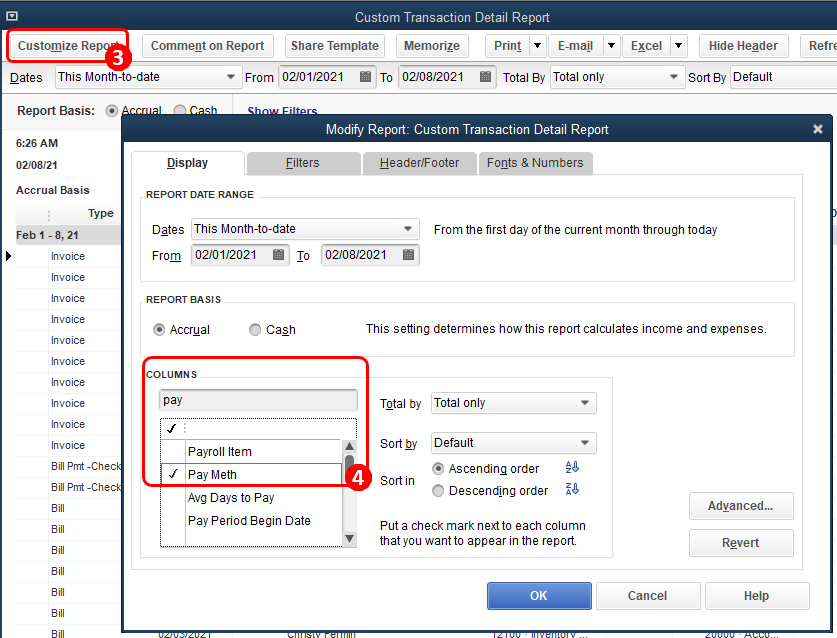Expand the Excel button arrow
Image resolution: width=837 pixels, height=638 pixels.
(x=678, y=46)
